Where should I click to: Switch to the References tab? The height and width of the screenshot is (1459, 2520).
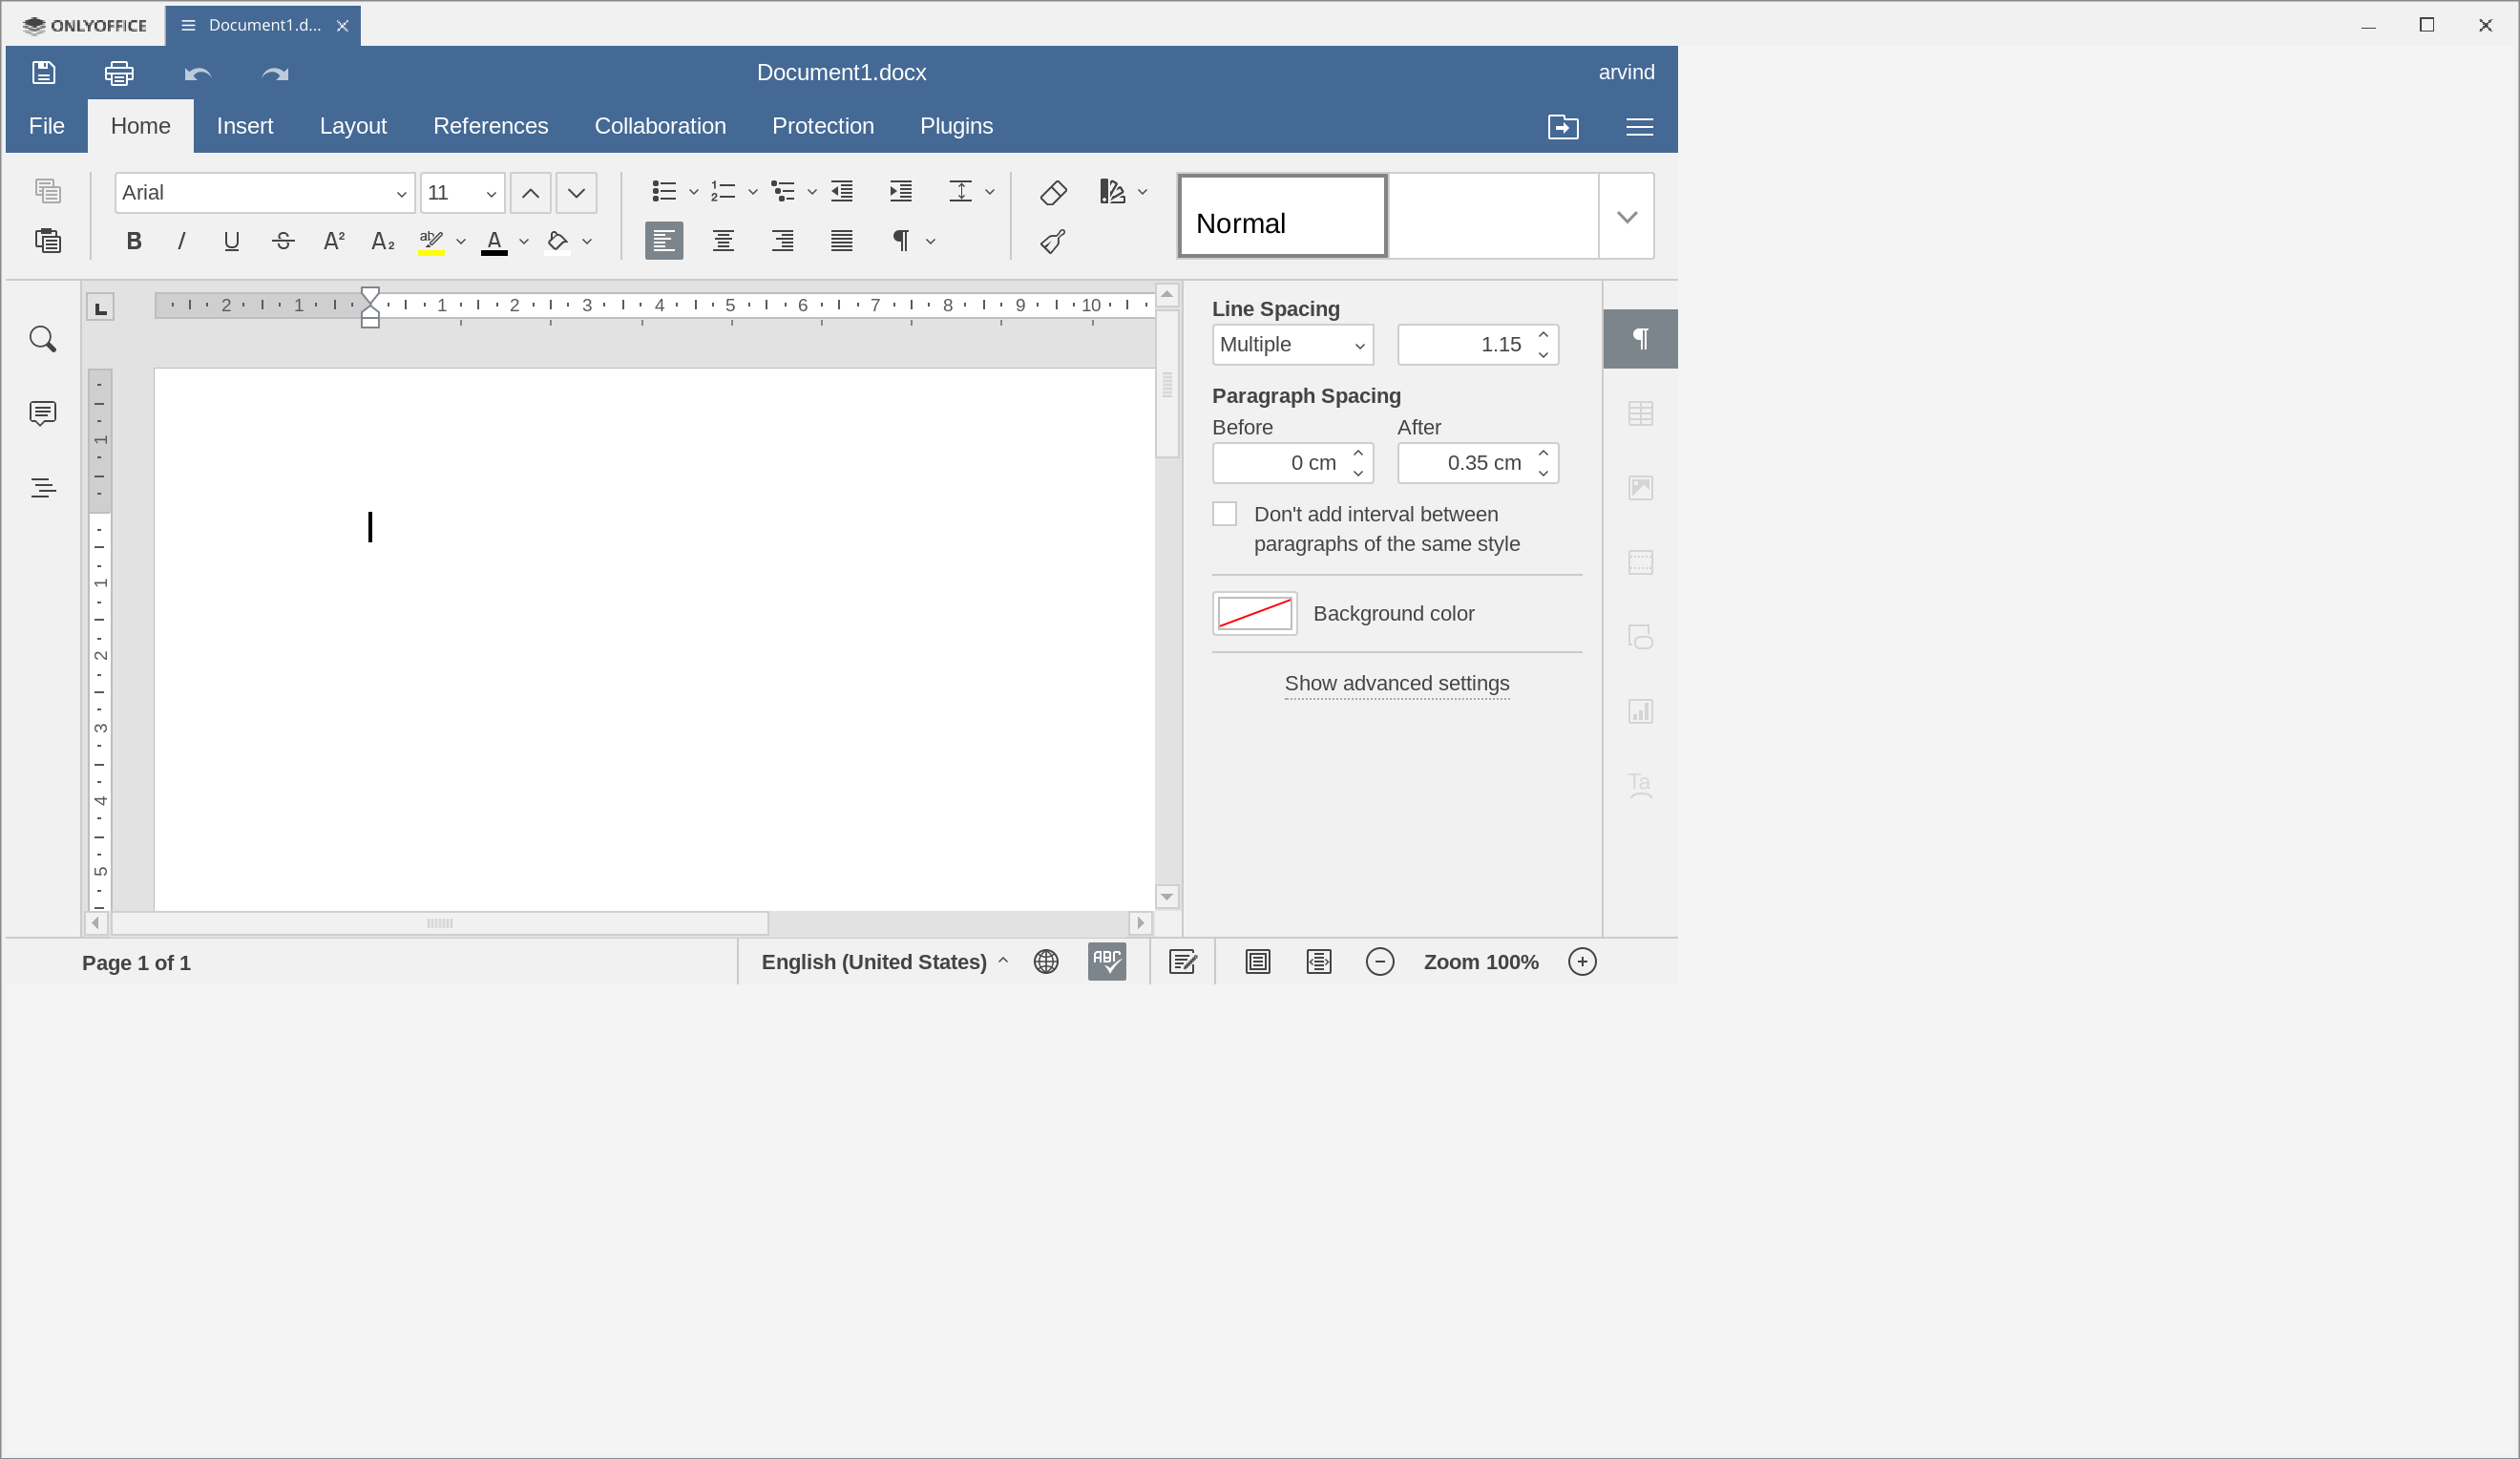click(491, 126)
